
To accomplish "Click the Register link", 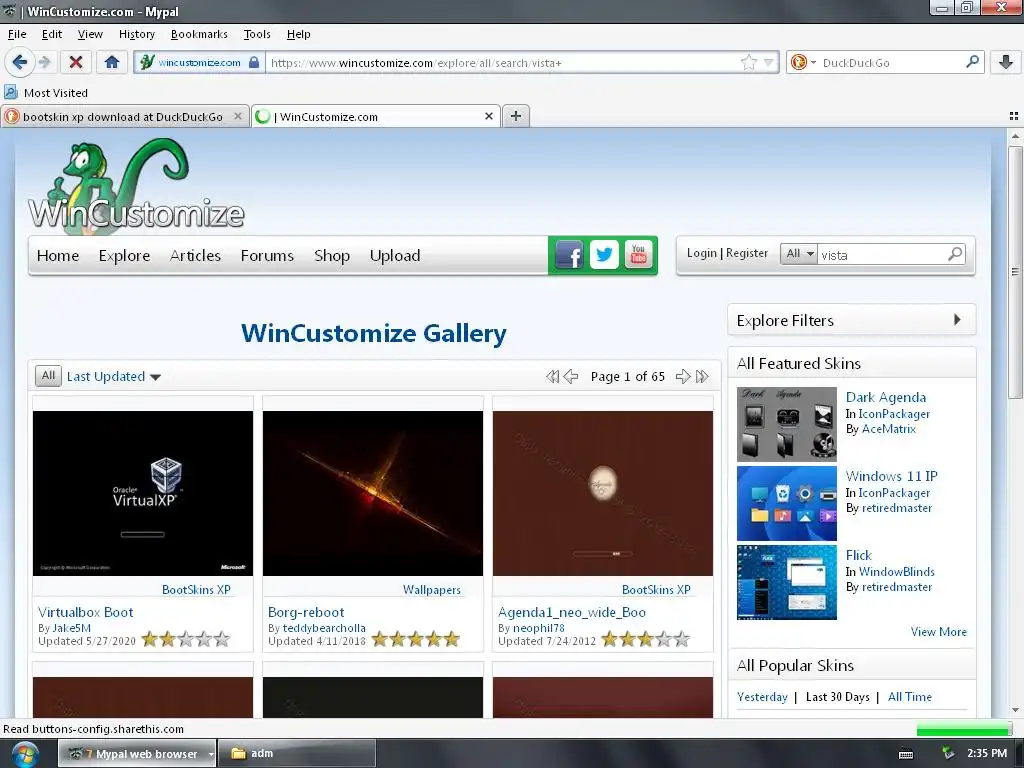I will (x=746, y=253).
